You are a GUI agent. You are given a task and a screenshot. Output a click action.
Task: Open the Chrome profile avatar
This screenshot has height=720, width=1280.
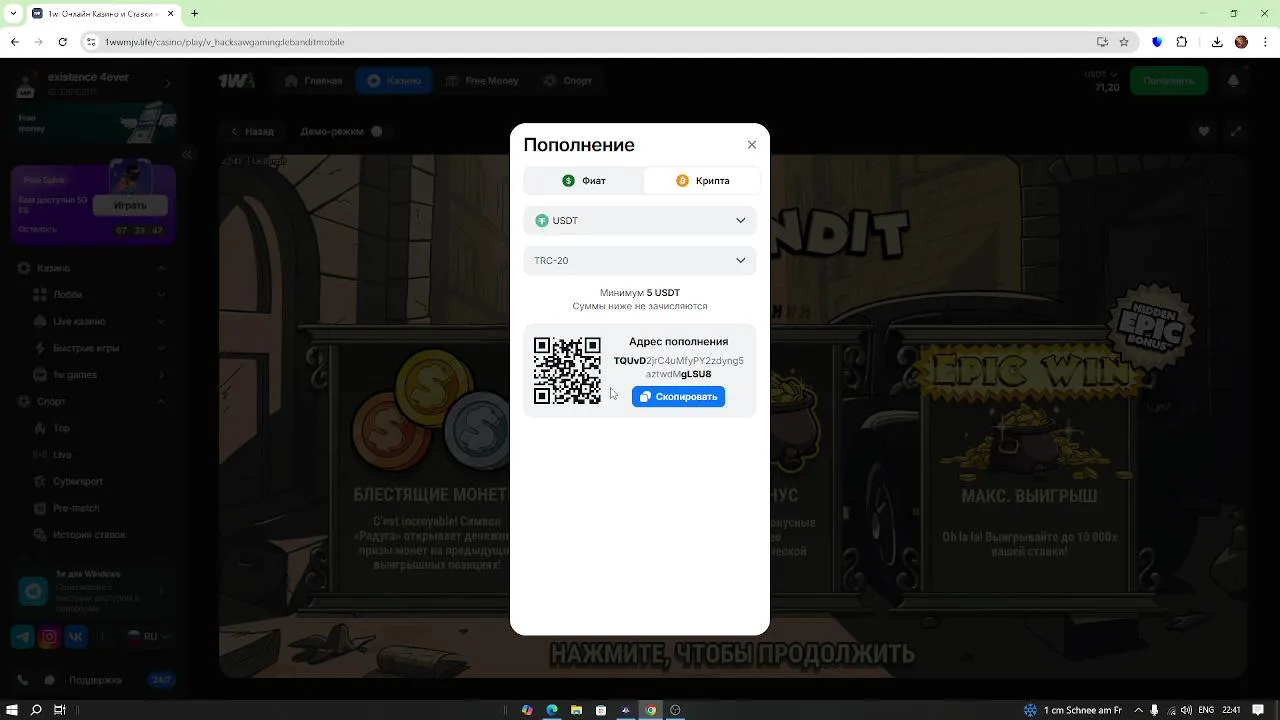pyautogui.click(x=1241, y=42)
